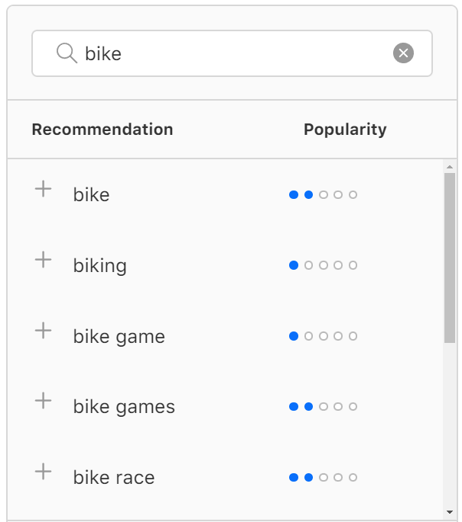Screen dimensions: 462x522
Task: Click the magnifying glass search icon
Action: coord(67,53)
